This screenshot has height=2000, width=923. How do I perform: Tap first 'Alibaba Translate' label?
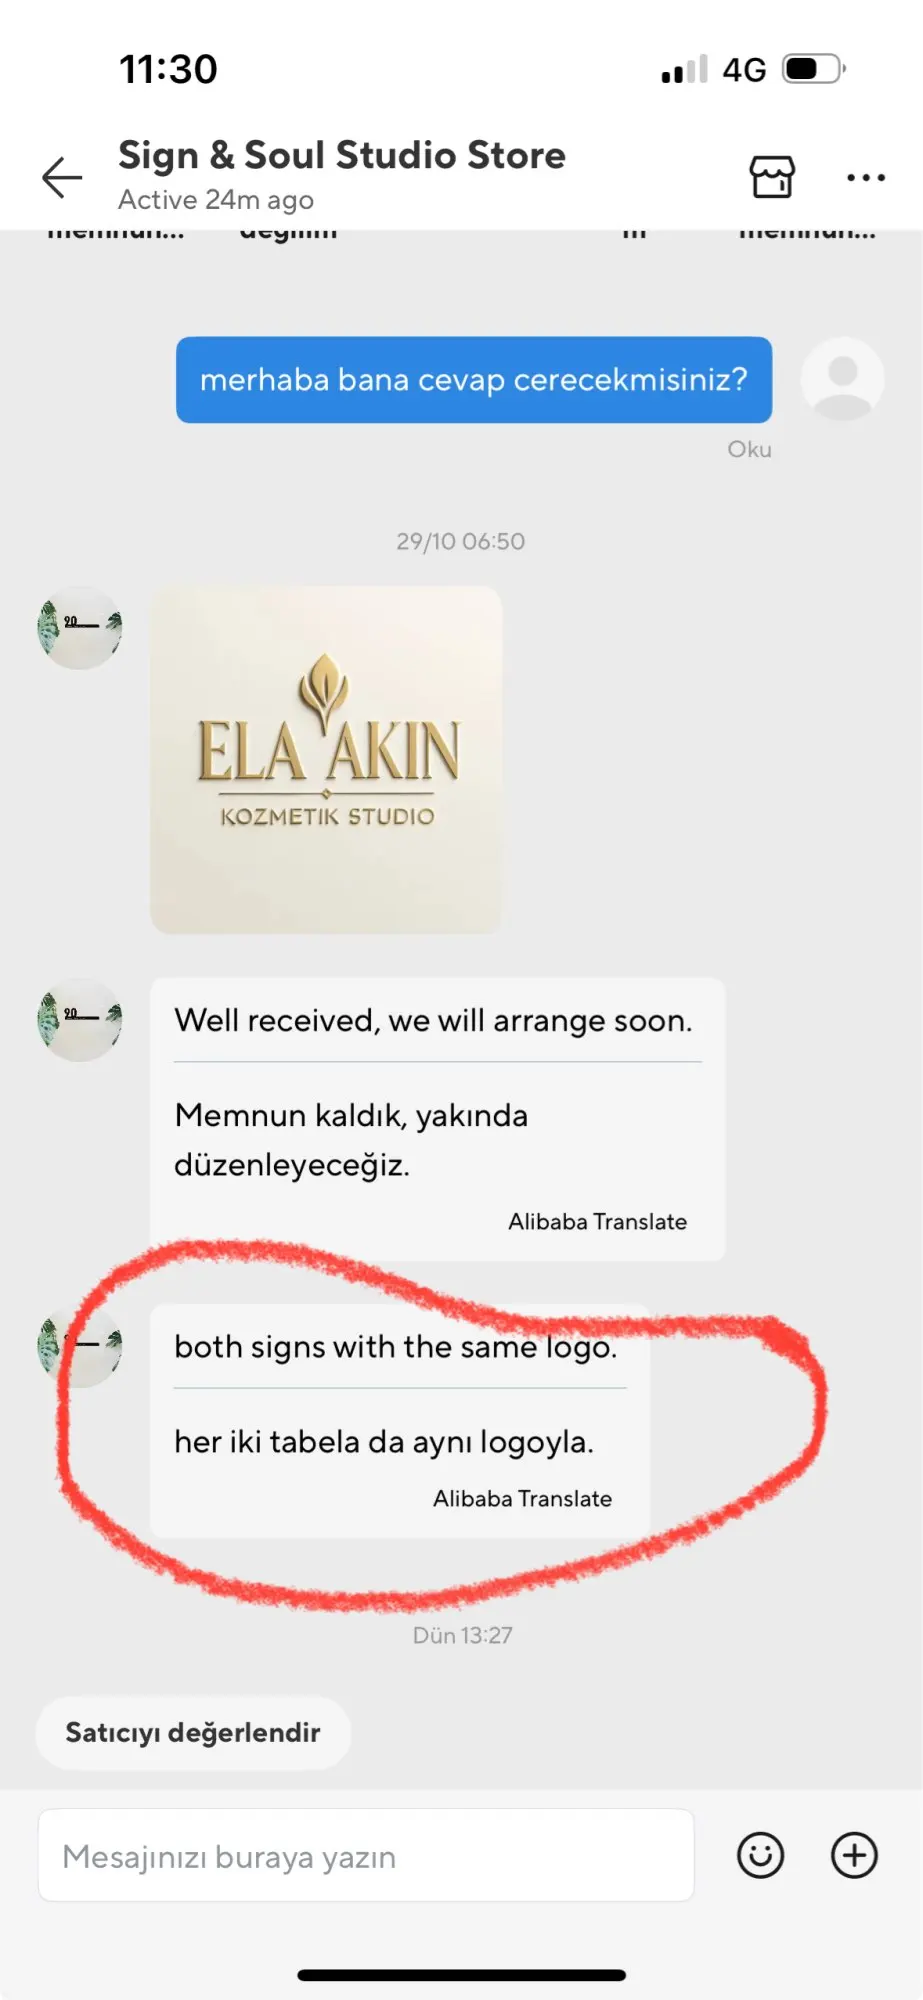pos(598,1221)
